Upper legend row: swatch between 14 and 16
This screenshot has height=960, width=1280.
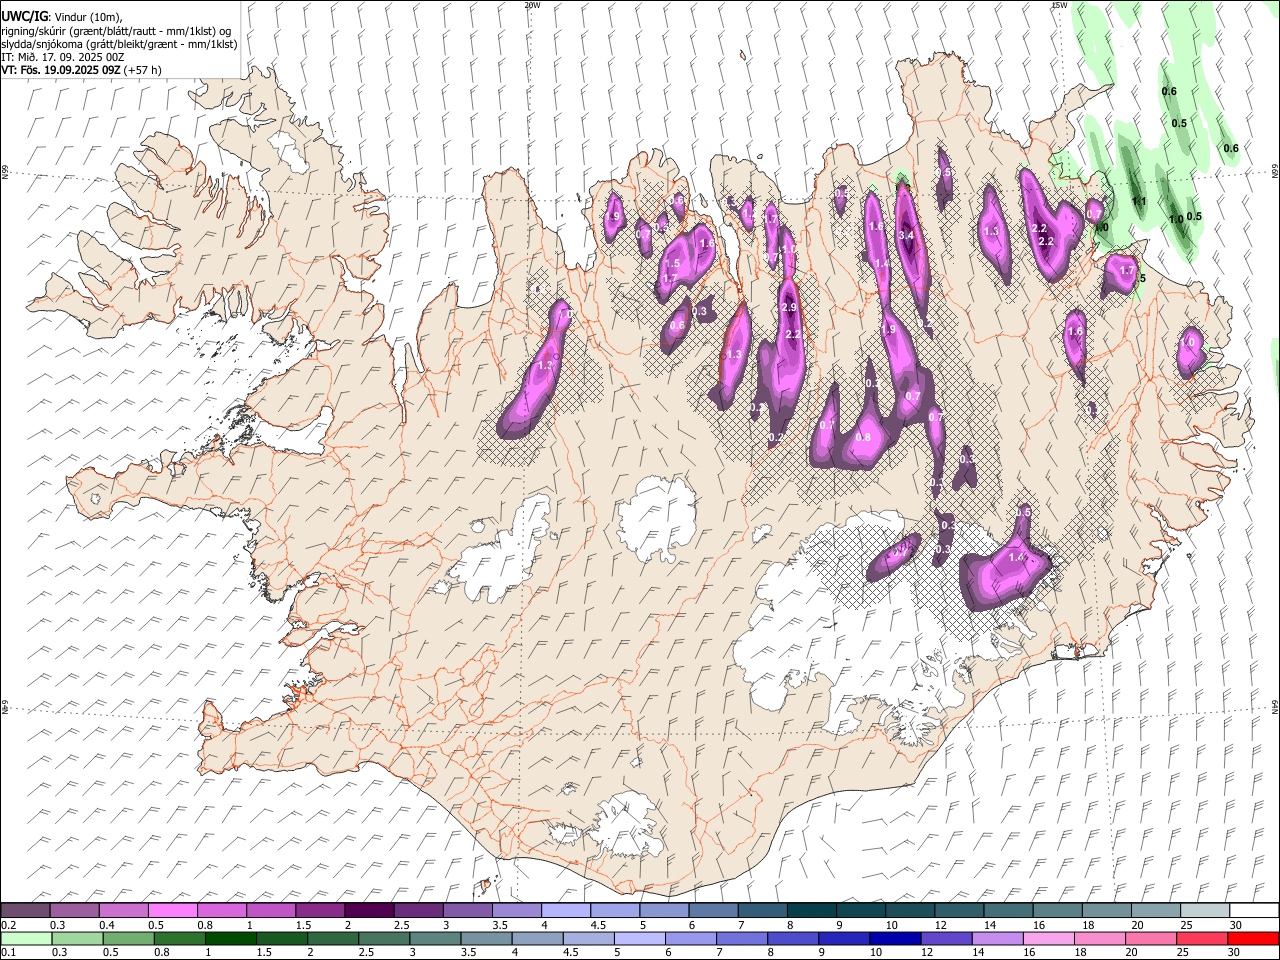click(x=1008, y=910)
